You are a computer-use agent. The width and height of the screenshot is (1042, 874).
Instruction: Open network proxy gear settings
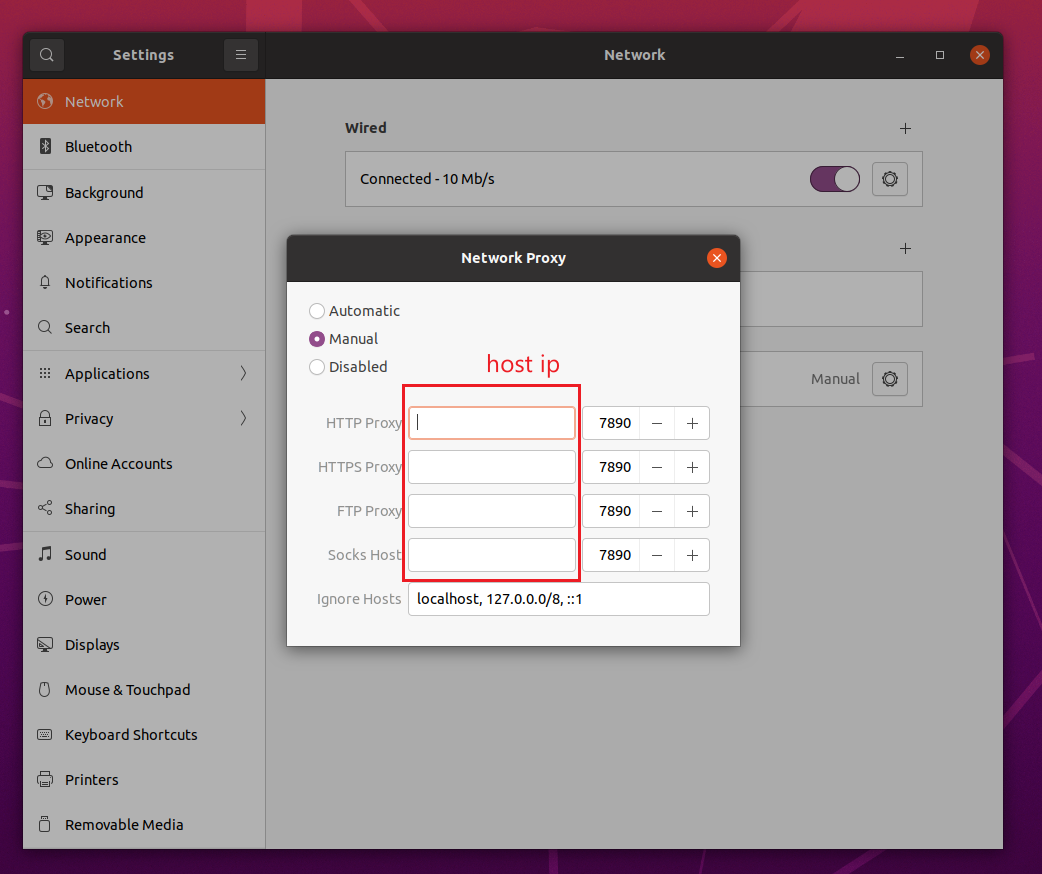coord(889,379)
